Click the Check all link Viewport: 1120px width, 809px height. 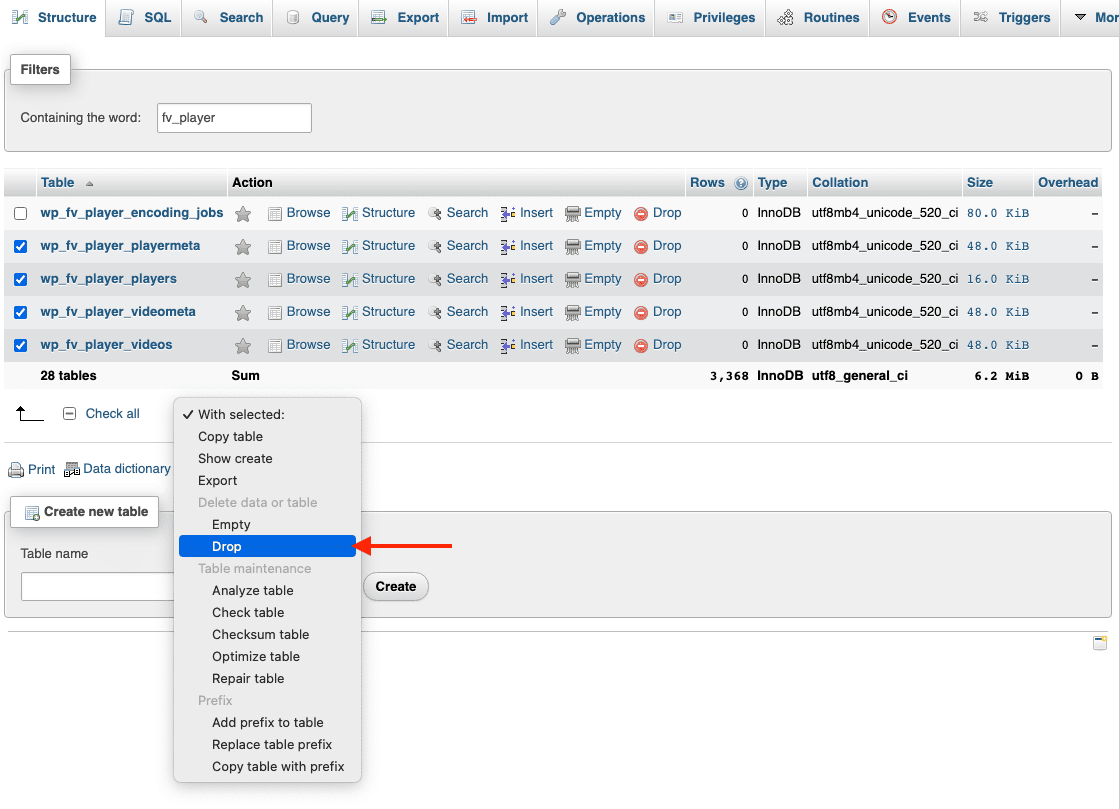click(x=113, y=413)
